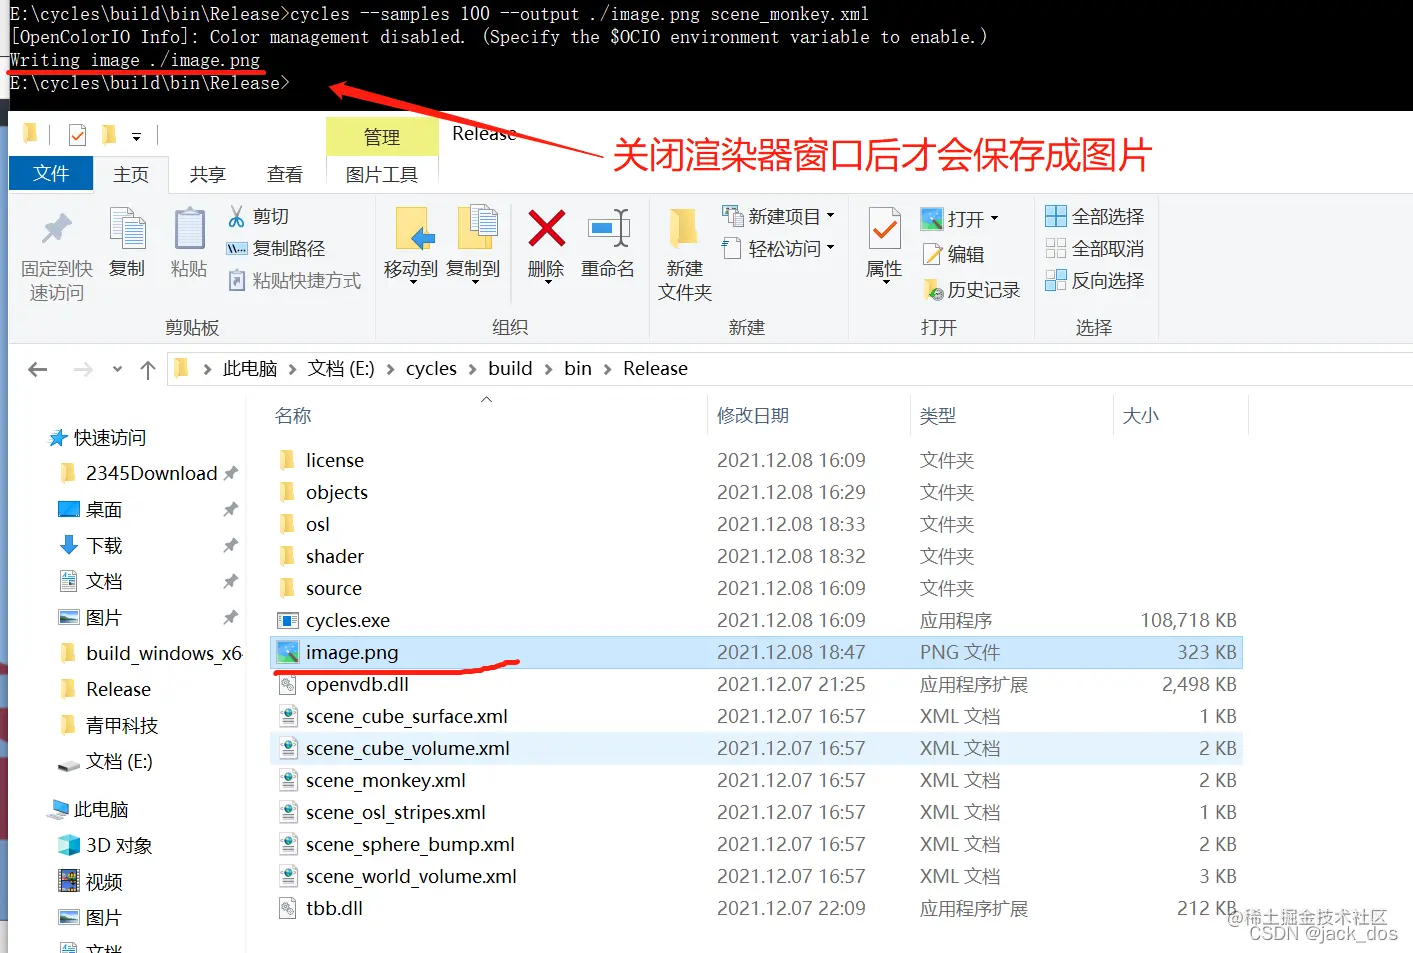Sort by the Size column header

pyautogui.click(x=1141, y=415)
